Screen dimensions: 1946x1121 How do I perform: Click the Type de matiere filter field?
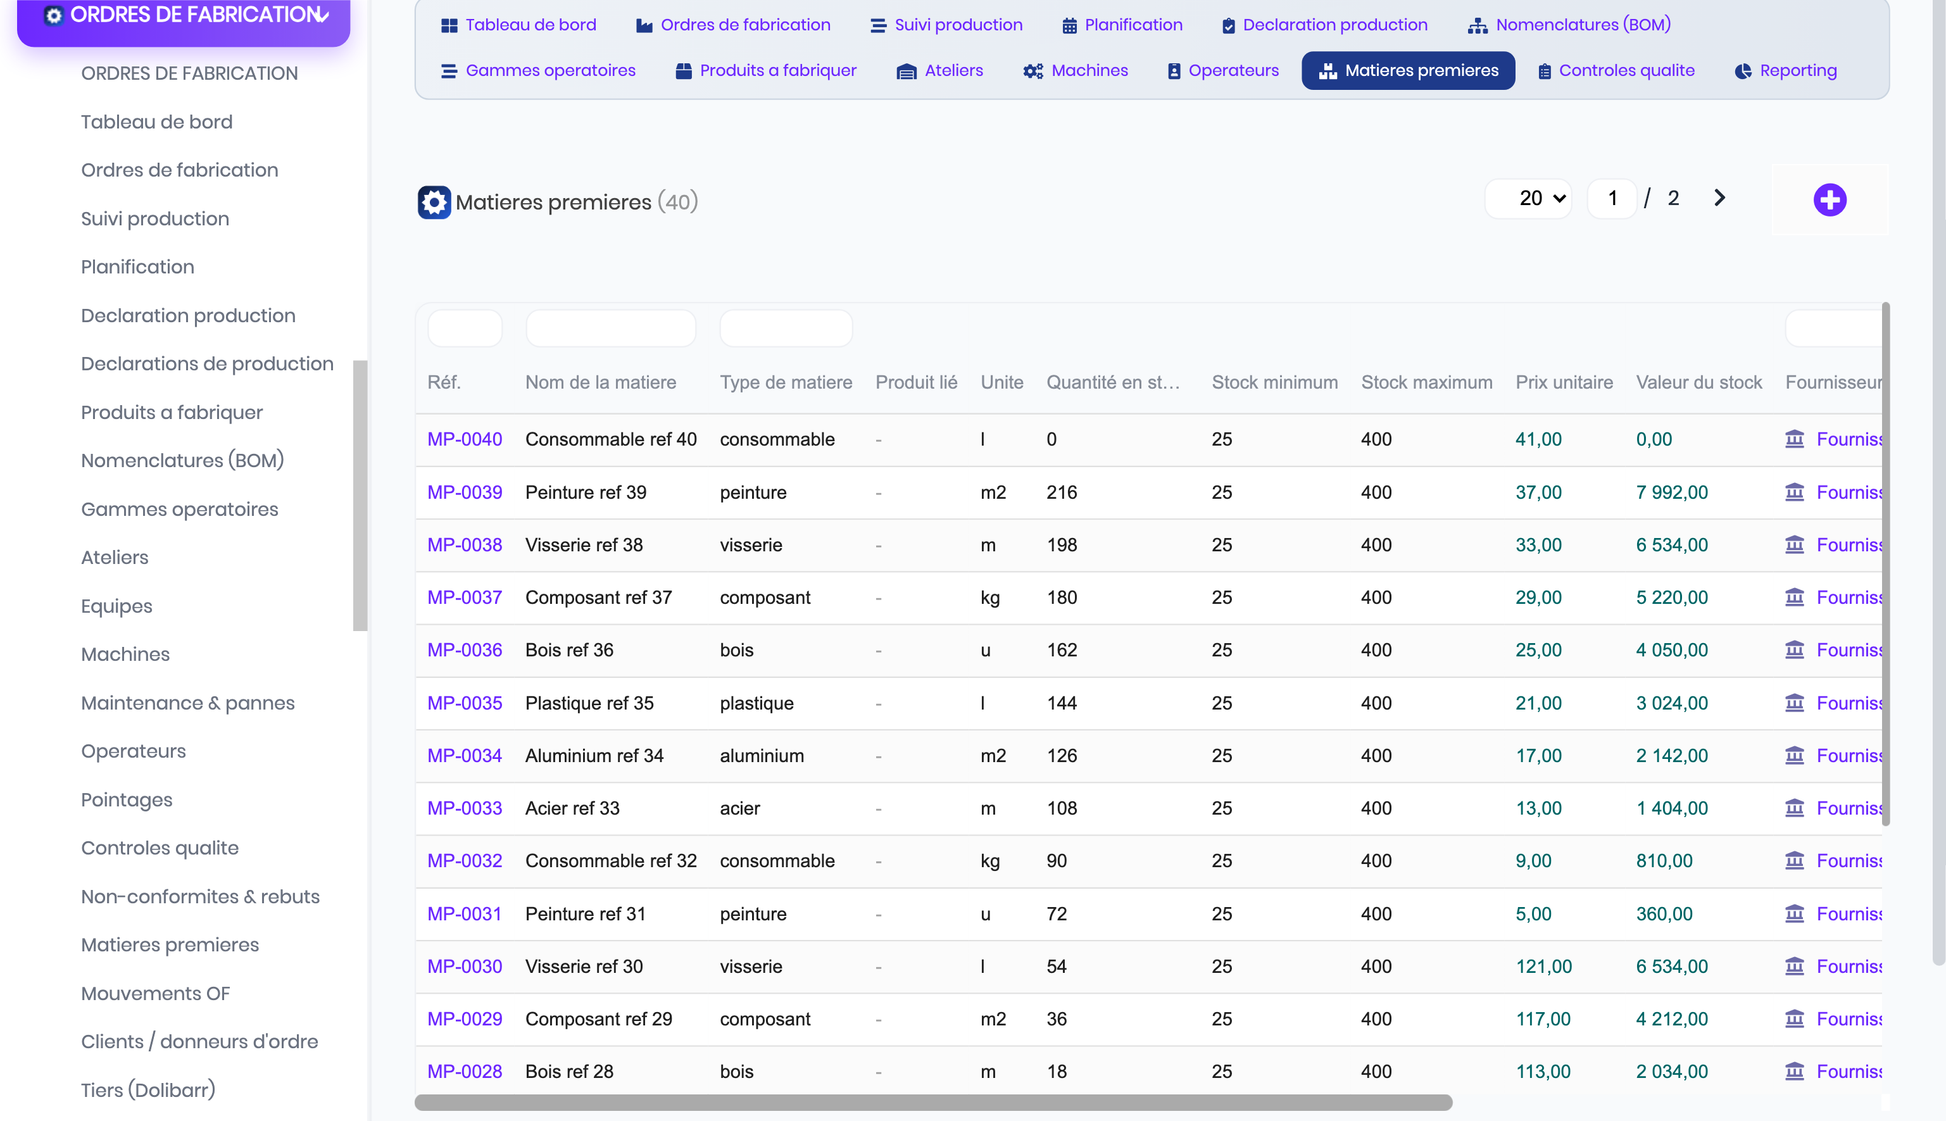pos(786,328)
